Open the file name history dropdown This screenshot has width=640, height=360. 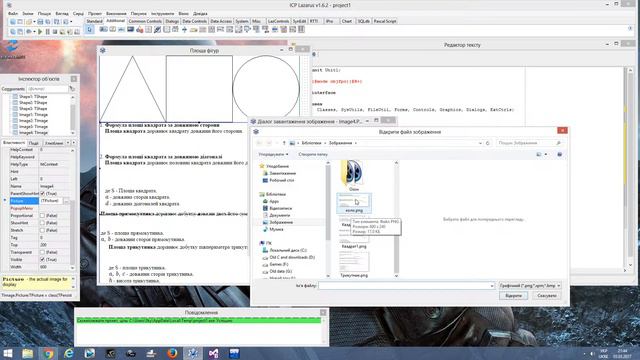pyautogui.click(x=492, y=286)
